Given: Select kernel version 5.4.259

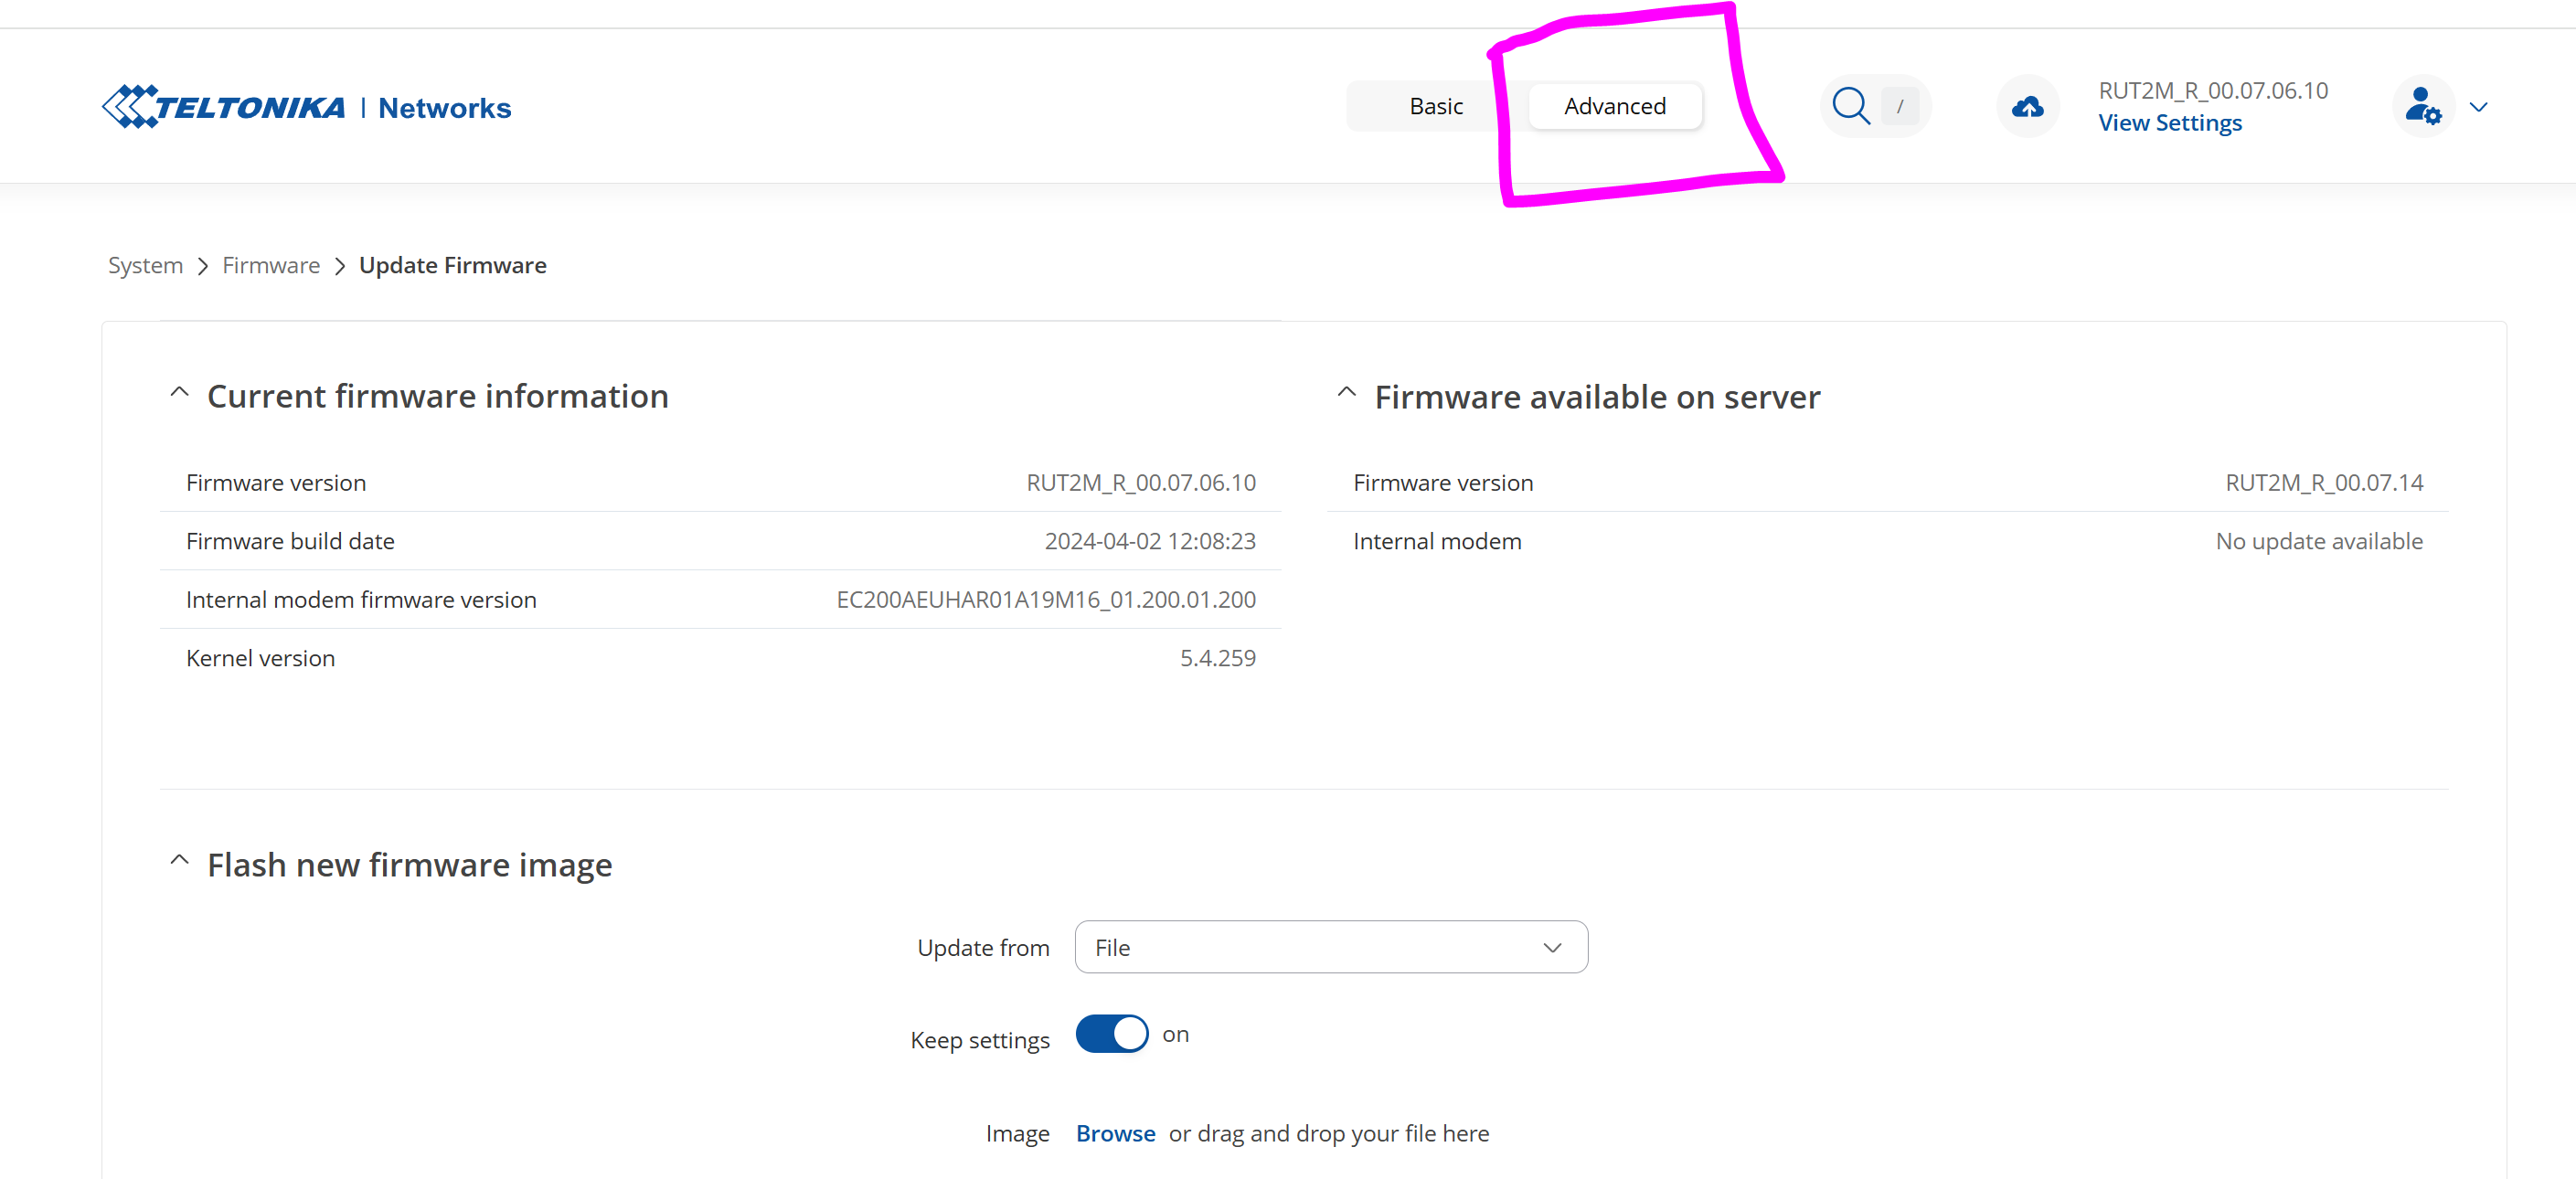Looking at the screenshot, I should [1218, 658].
